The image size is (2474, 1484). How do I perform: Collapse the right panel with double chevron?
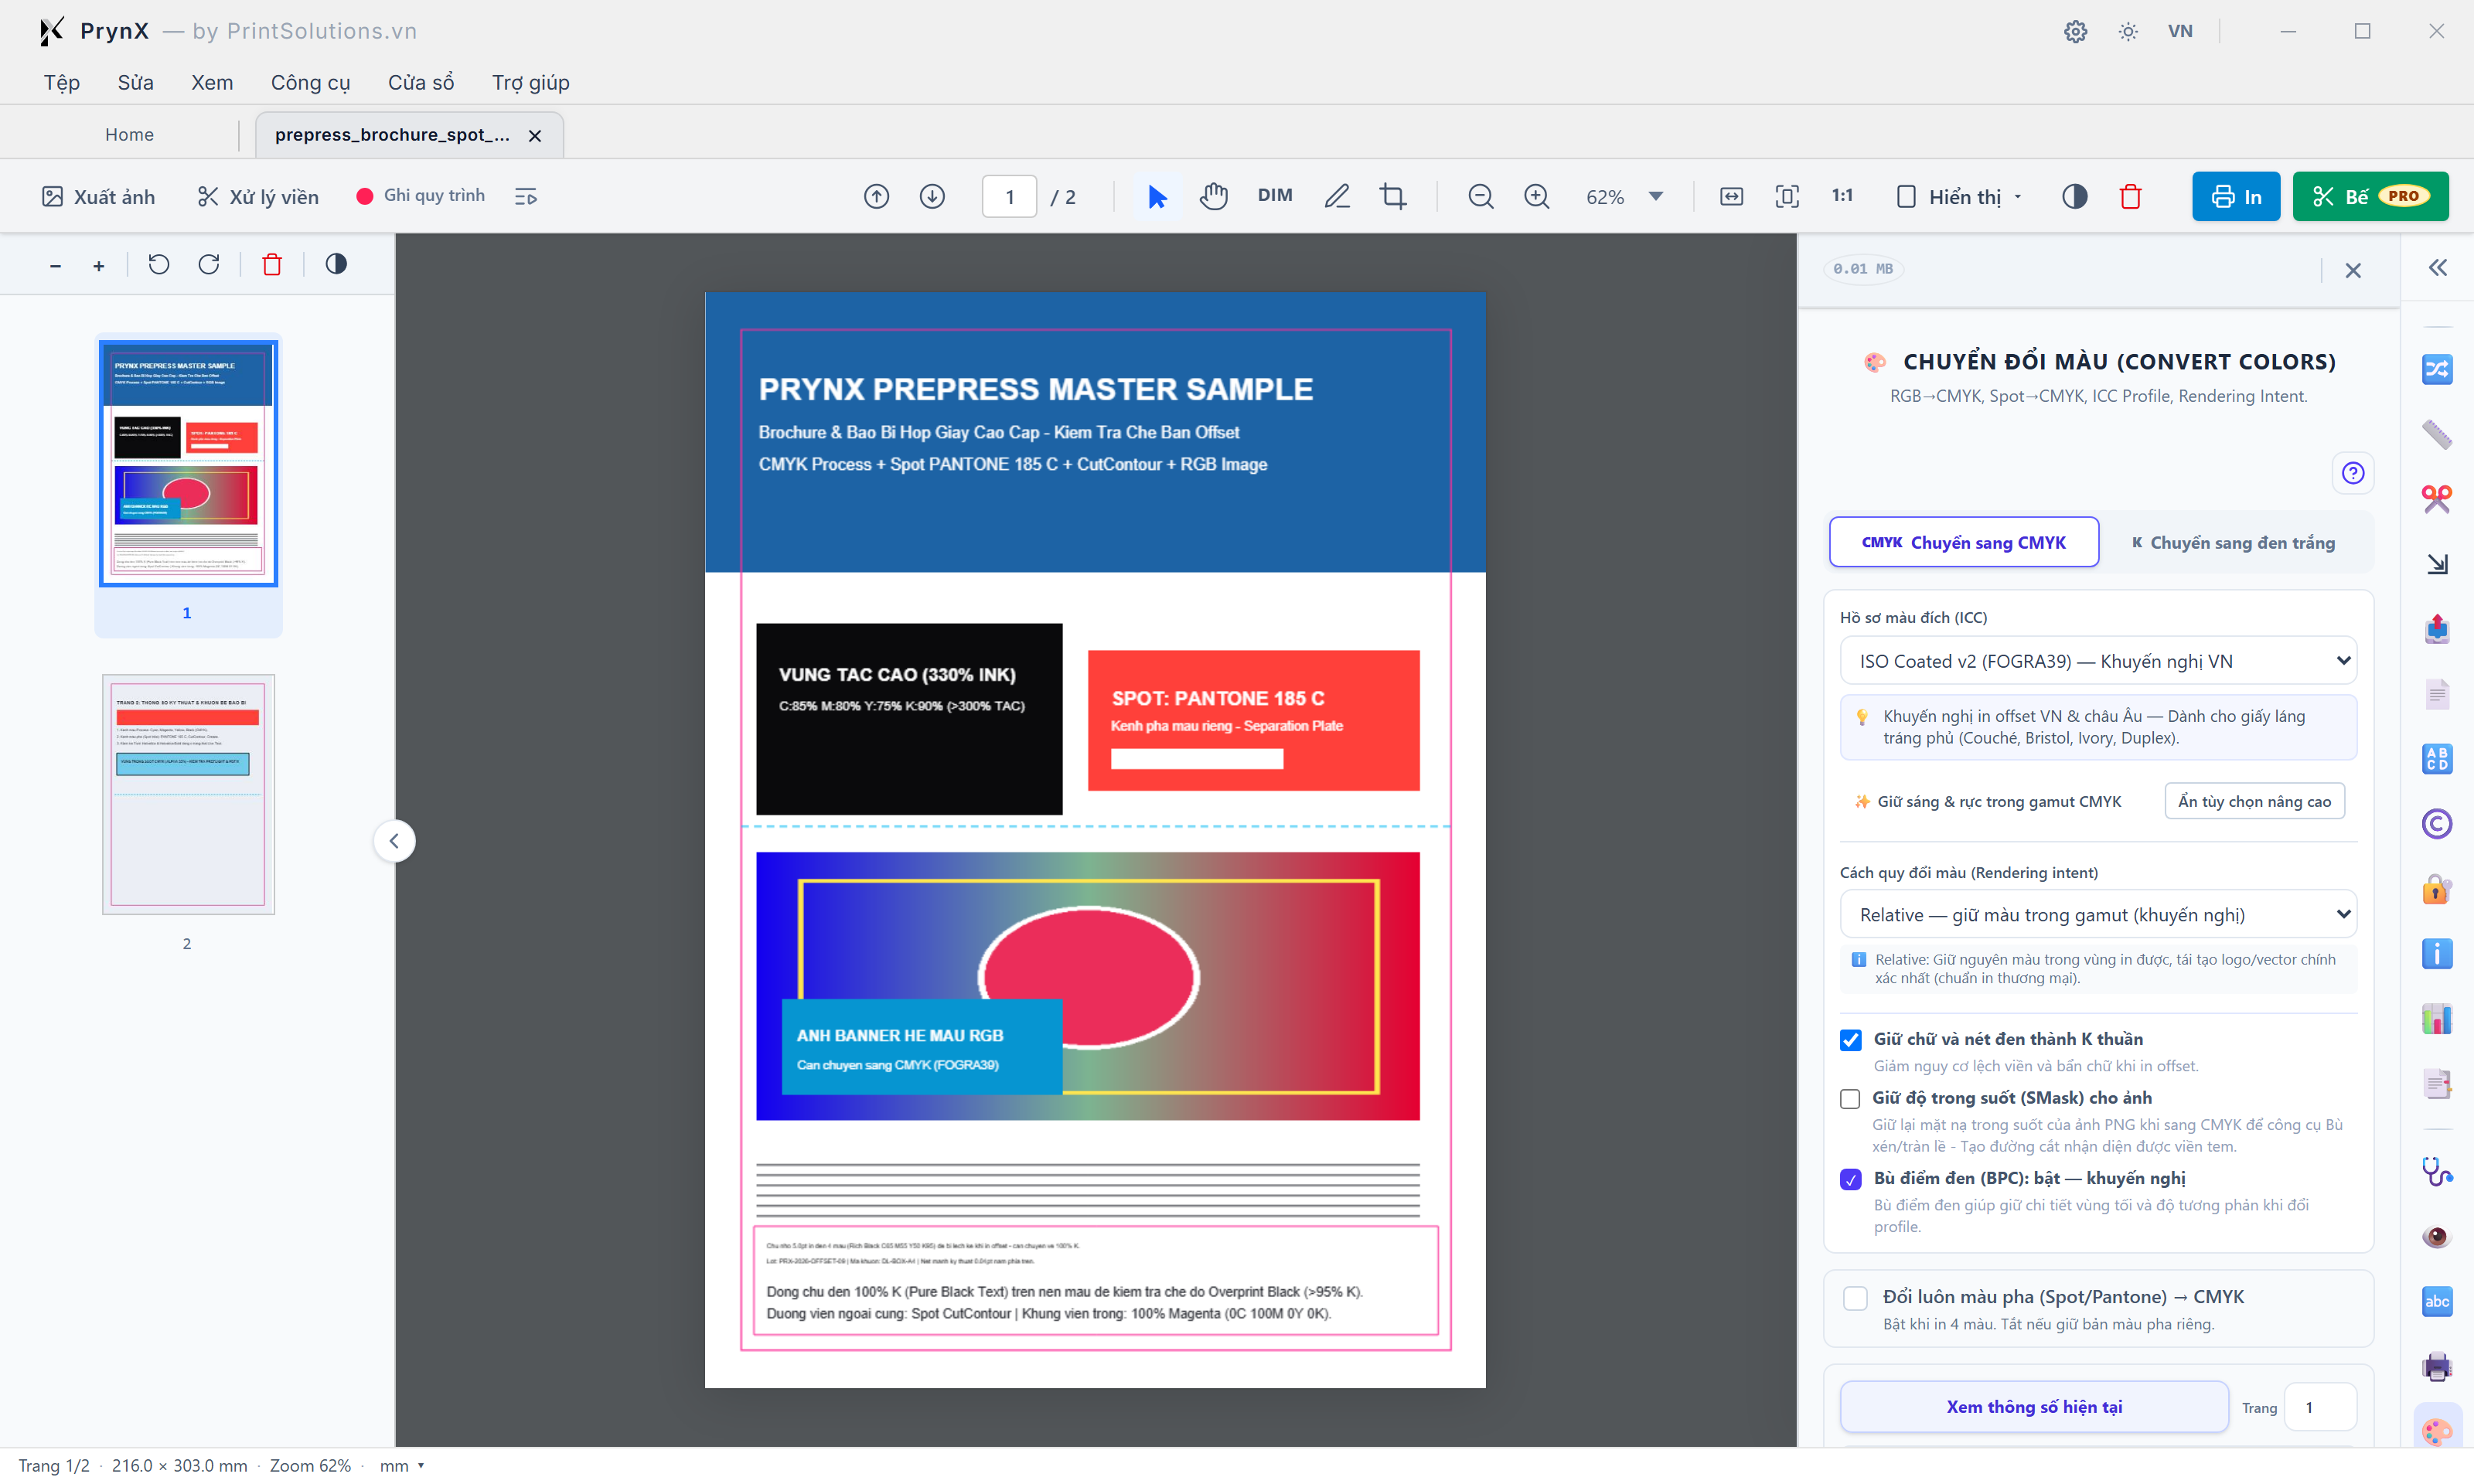pos(2438,268)
